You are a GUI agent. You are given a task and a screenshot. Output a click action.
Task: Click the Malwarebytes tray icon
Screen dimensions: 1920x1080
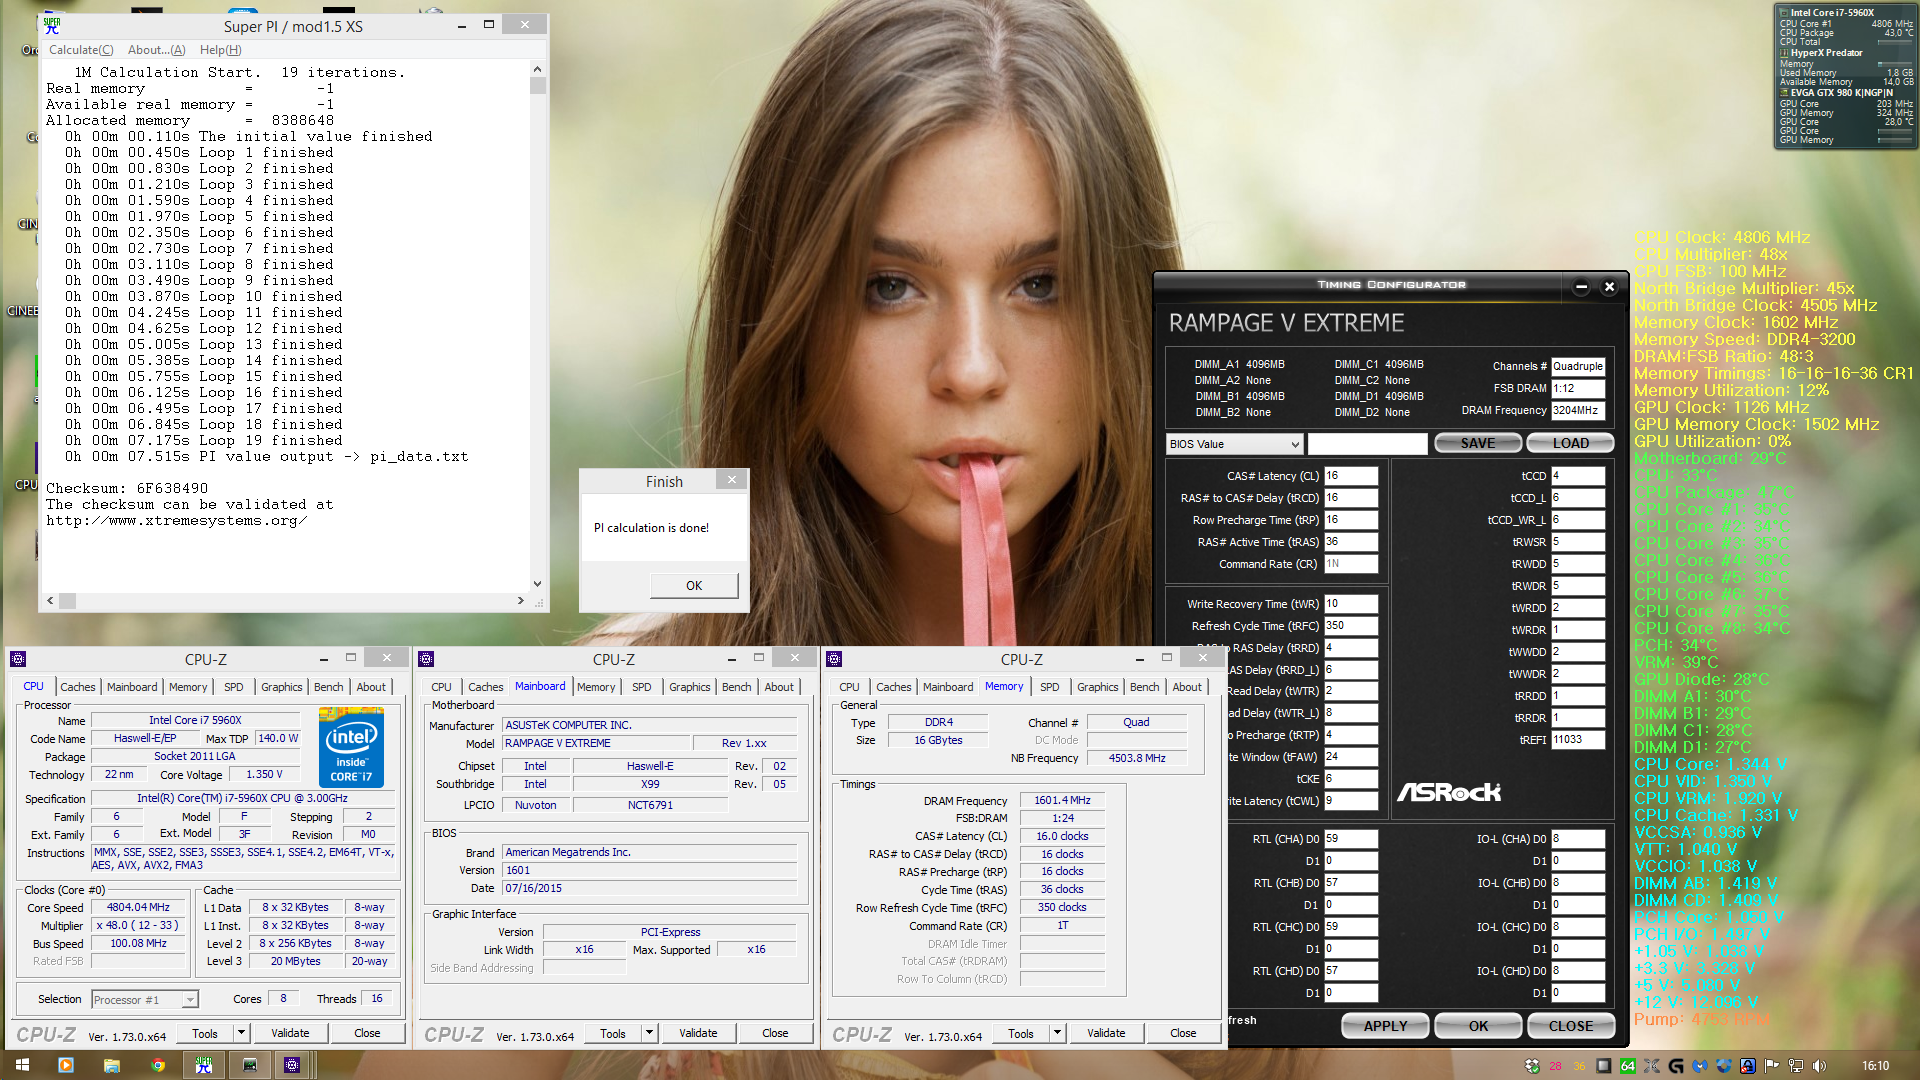point(1700,1066)
